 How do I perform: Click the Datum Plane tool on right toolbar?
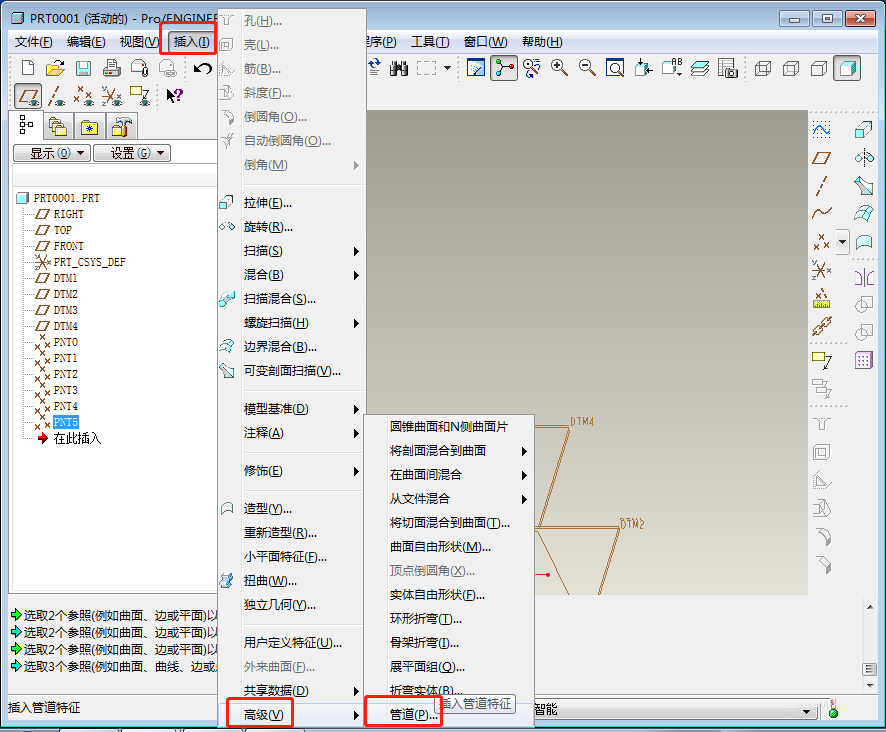tap(822, 158)
